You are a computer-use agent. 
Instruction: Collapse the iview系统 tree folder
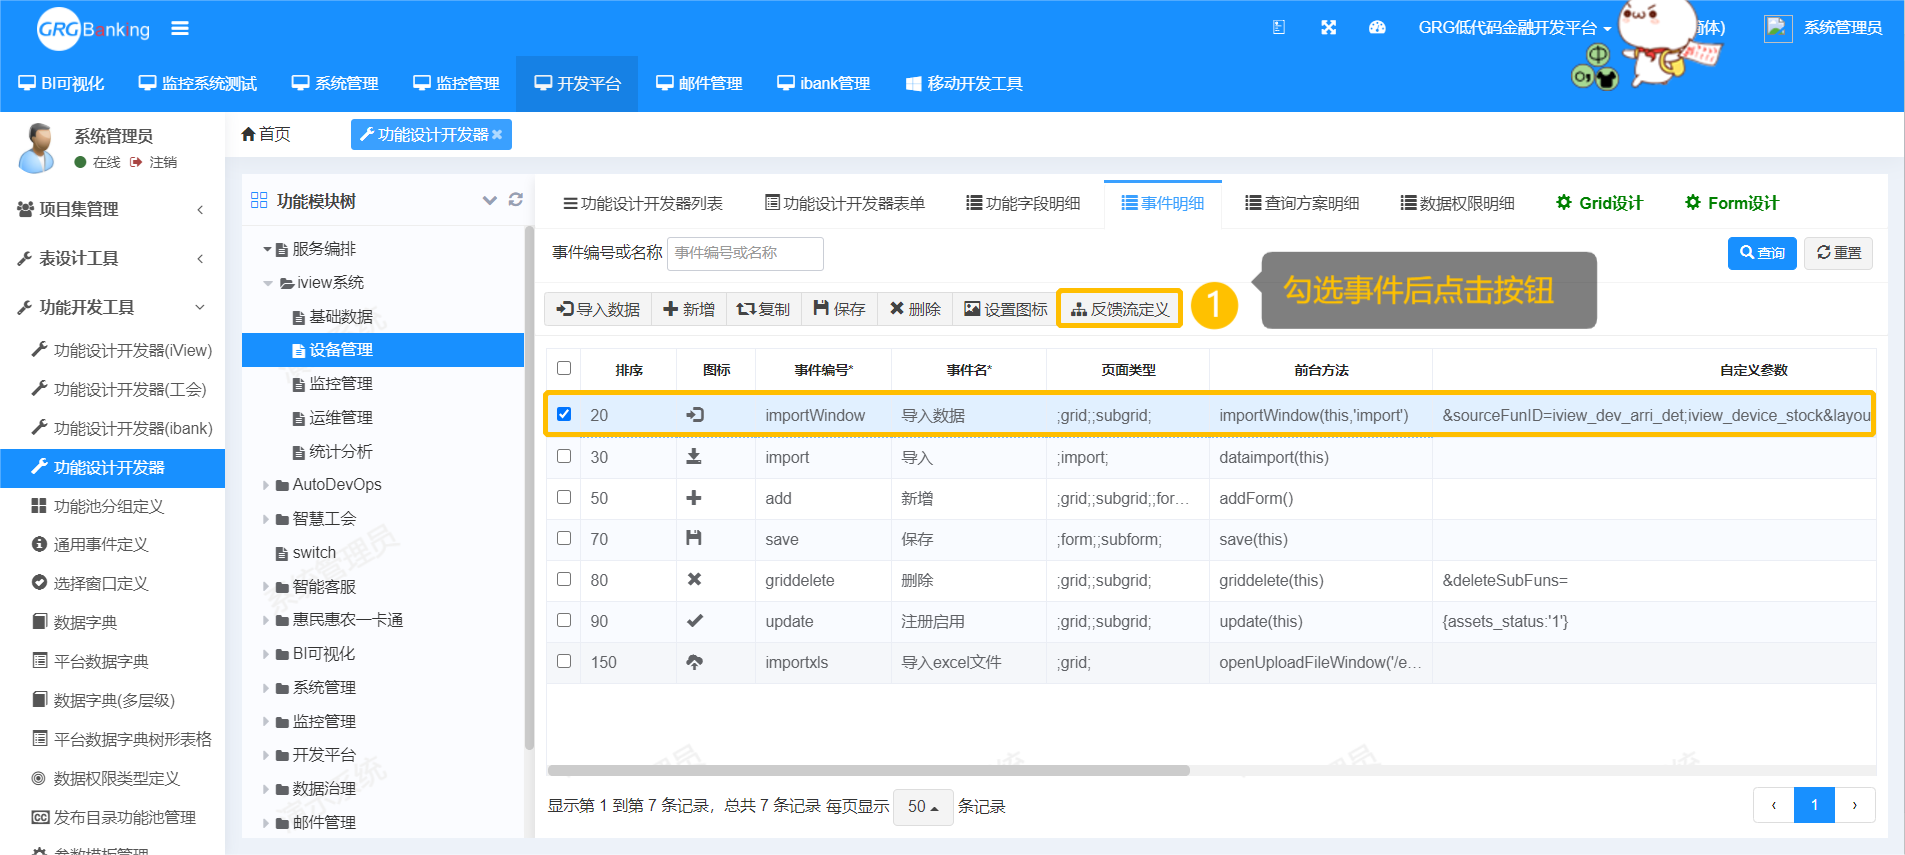(267, 283)
